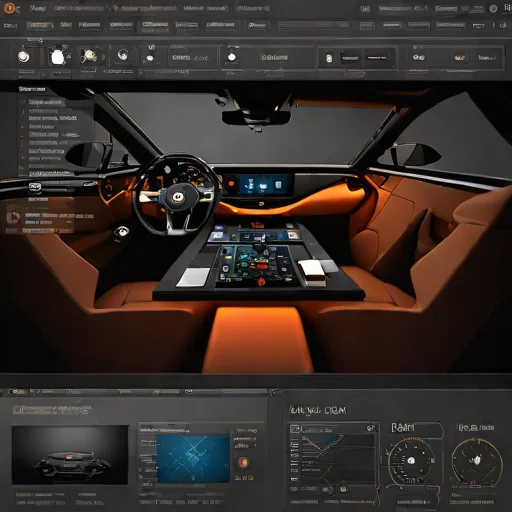
Task: Click the spiral swirl tool icon
Action: (x=123, y=54)
